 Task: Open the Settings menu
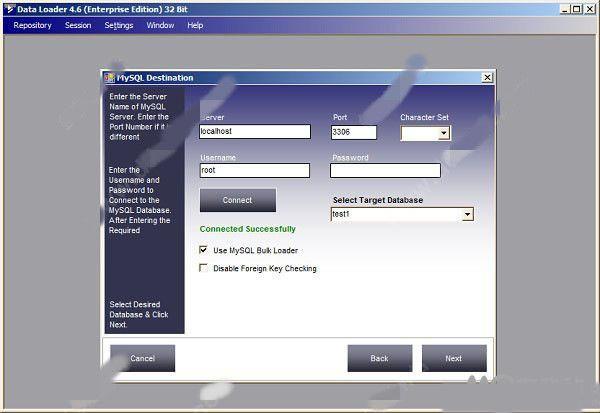click(118, 25)
